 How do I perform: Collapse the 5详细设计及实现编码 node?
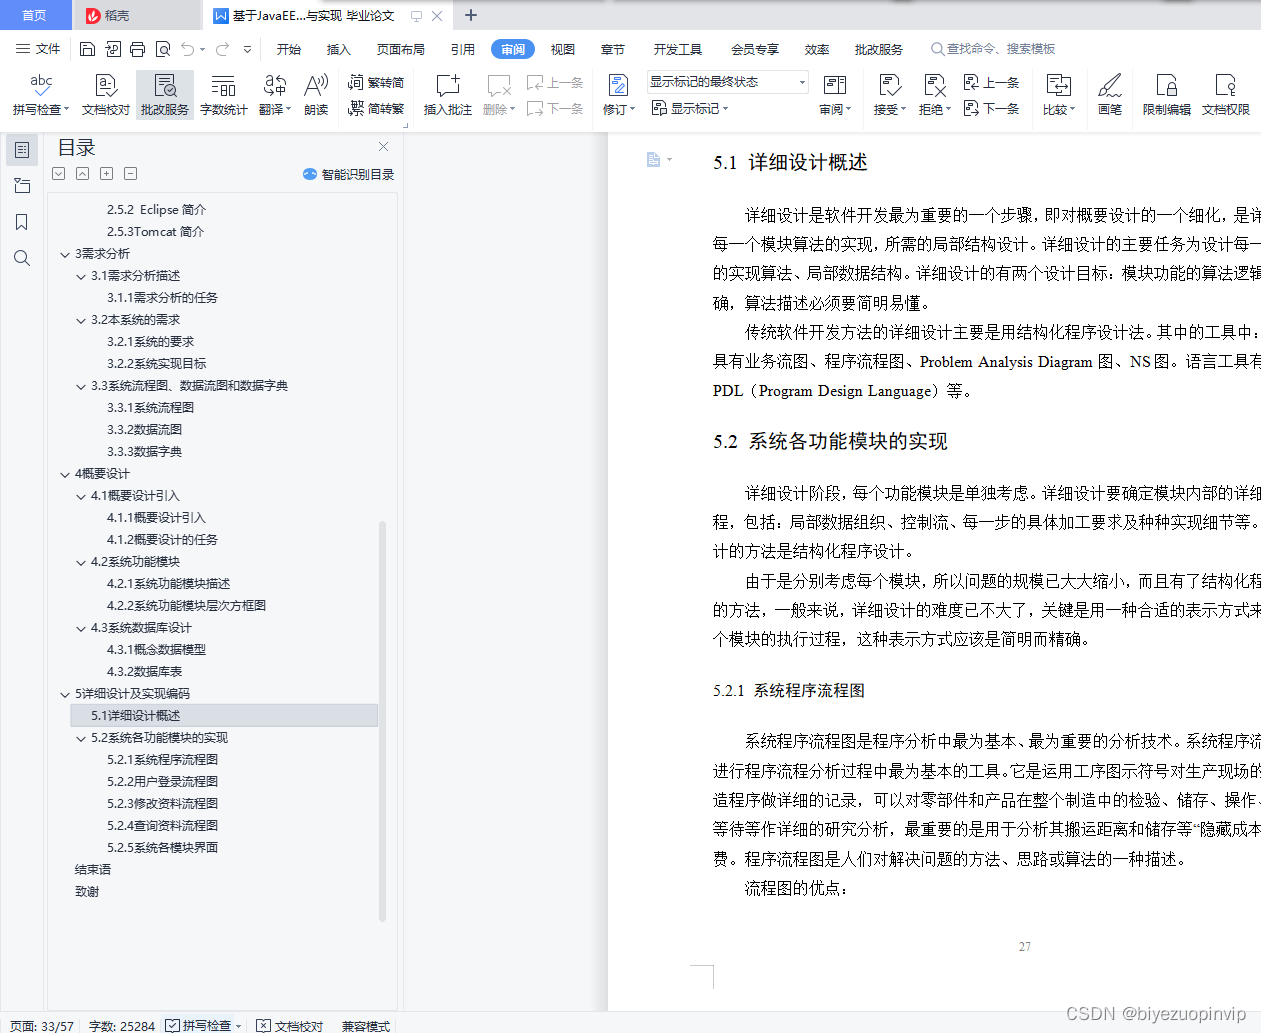65,694
